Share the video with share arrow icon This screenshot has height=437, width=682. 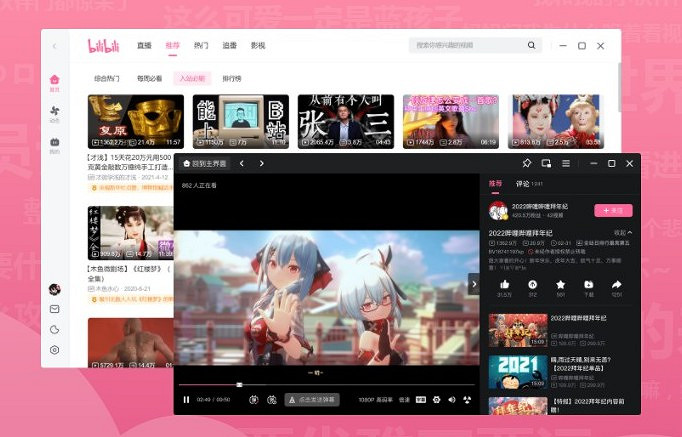pos(616,284)
